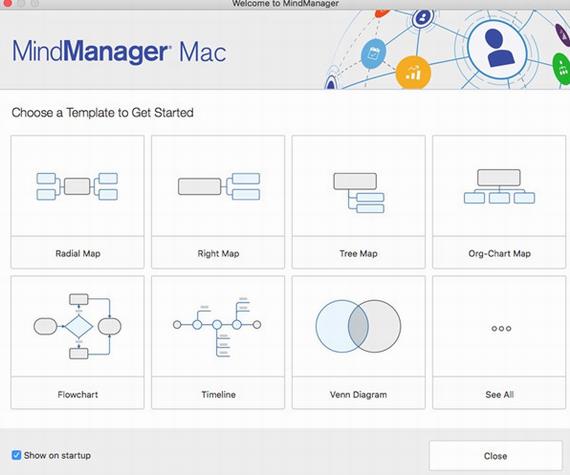The height and width of the screenshot is (475, 570).
Task: Click the Right Map label
Action: click(x=218, y=253)
